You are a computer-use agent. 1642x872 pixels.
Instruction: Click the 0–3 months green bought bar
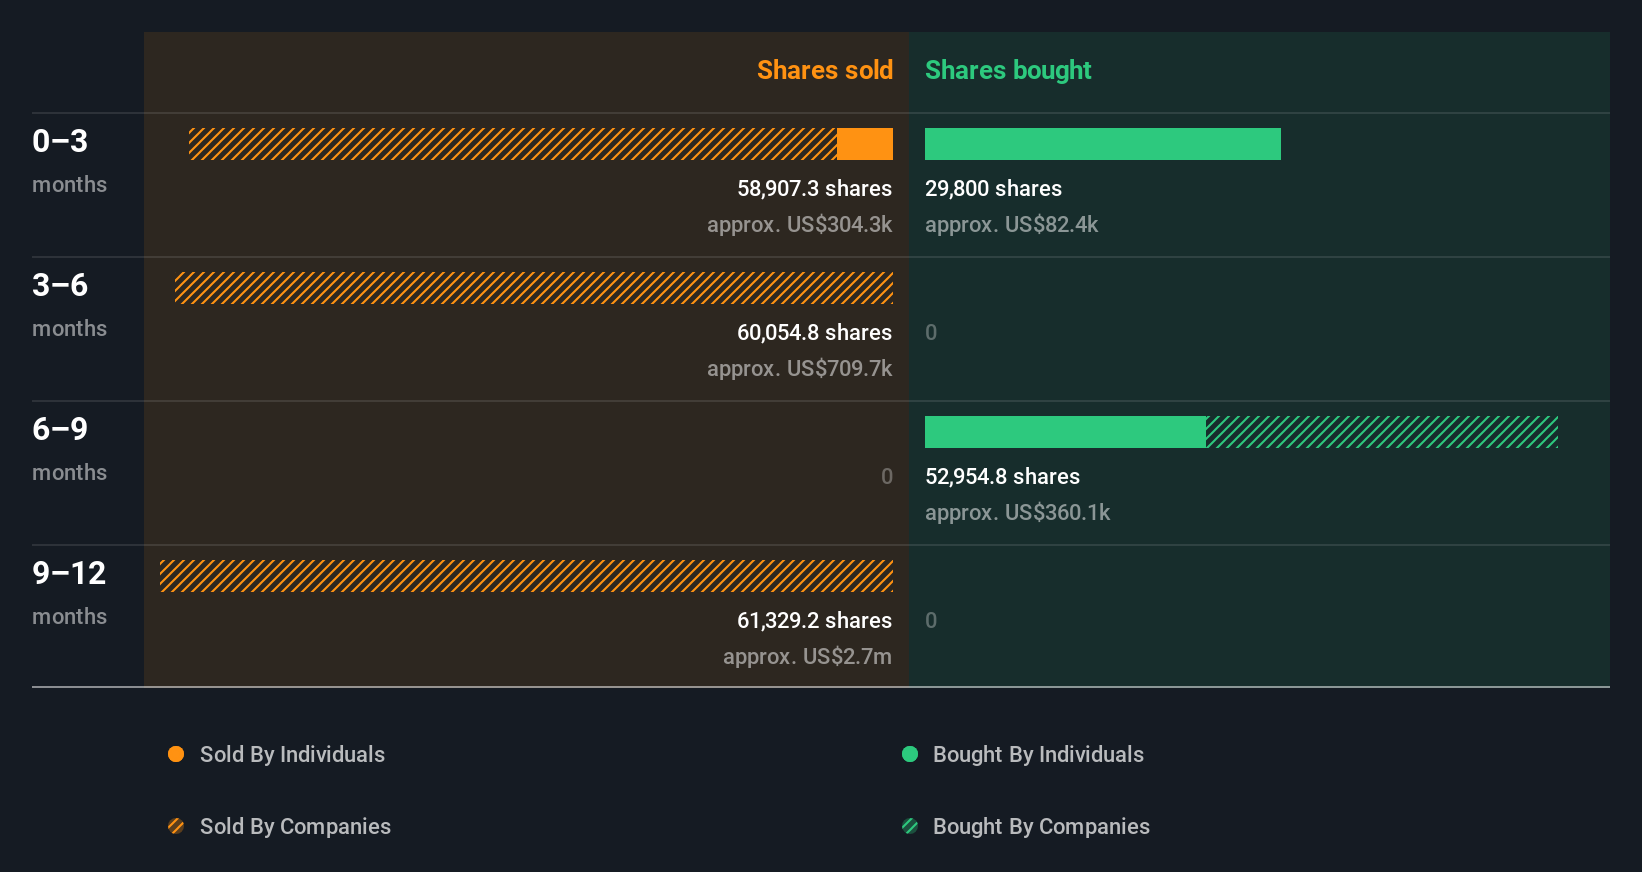click(1103, 144)
